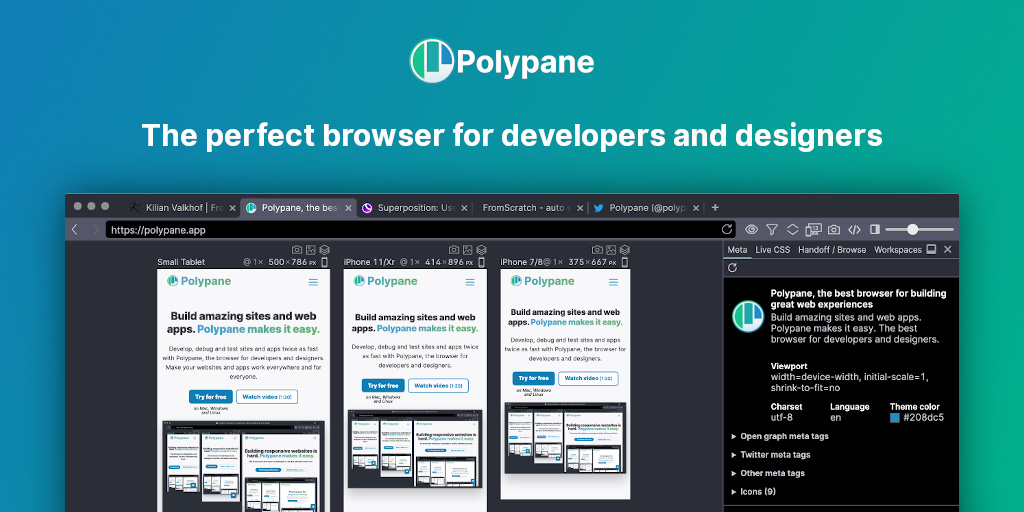
Task: Close the Polypane Twitter tab
Action: [x=696, y=208]
